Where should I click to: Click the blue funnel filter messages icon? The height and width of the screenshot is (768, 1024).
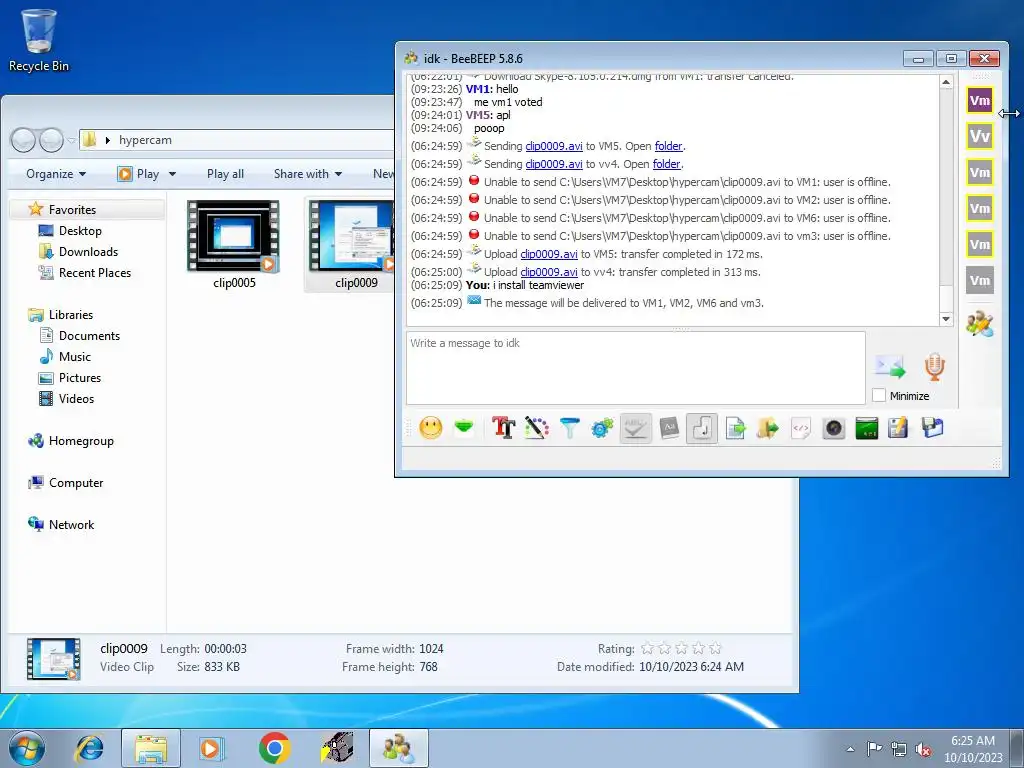coord(569,428)
